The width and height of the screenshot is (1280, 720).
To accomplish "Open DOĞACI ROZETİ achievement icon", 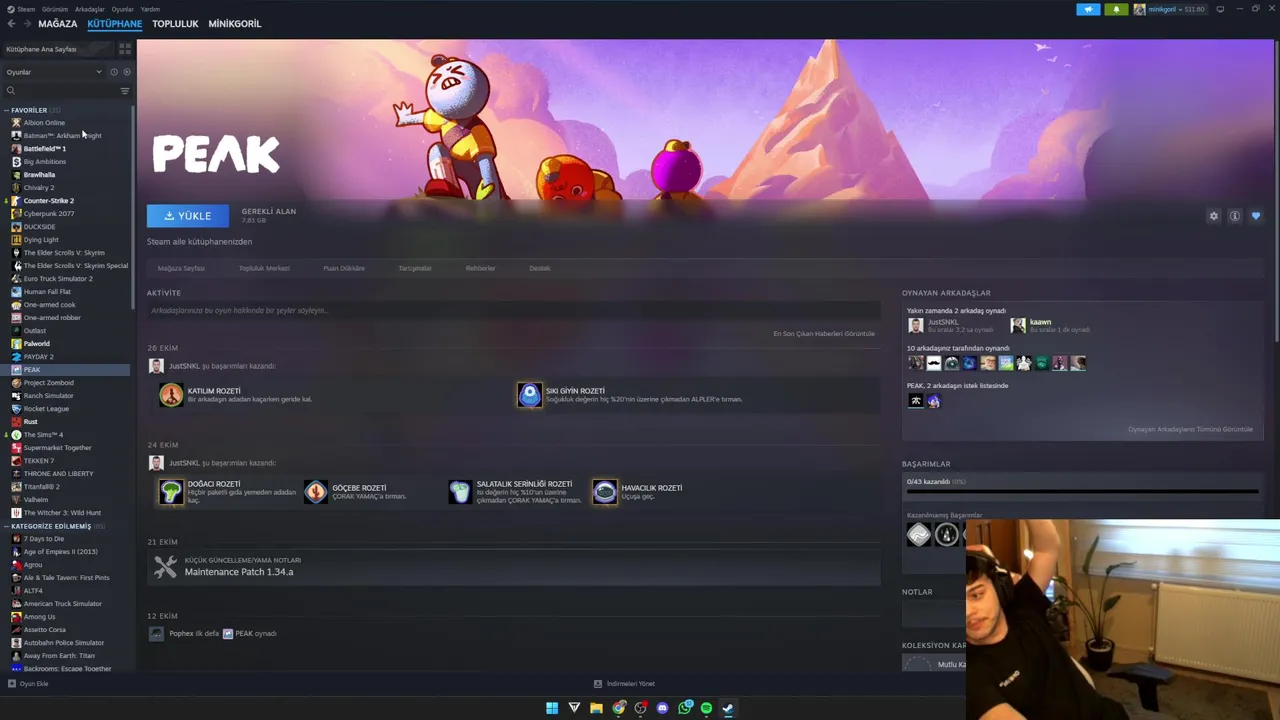I will (171, 492).
